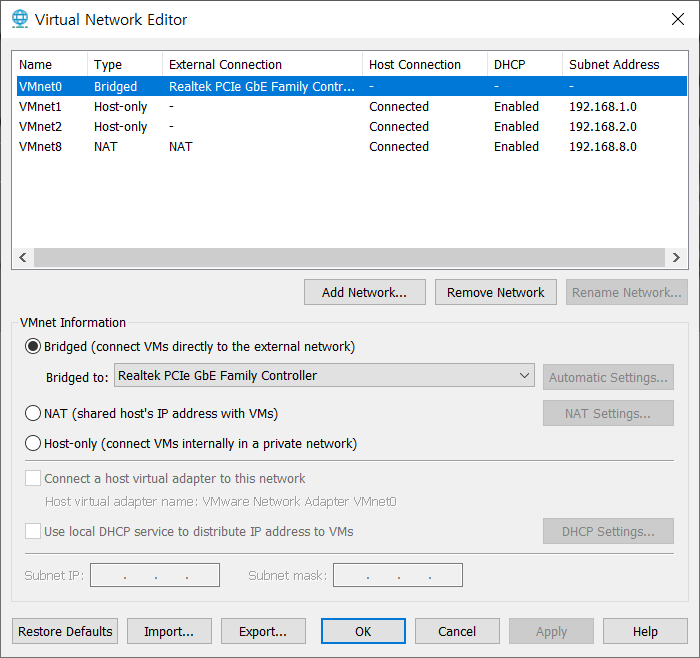This screenshot has width=700, height=658.
Task: Select the VMnet8 NAT network row
Action: point(352,146)
